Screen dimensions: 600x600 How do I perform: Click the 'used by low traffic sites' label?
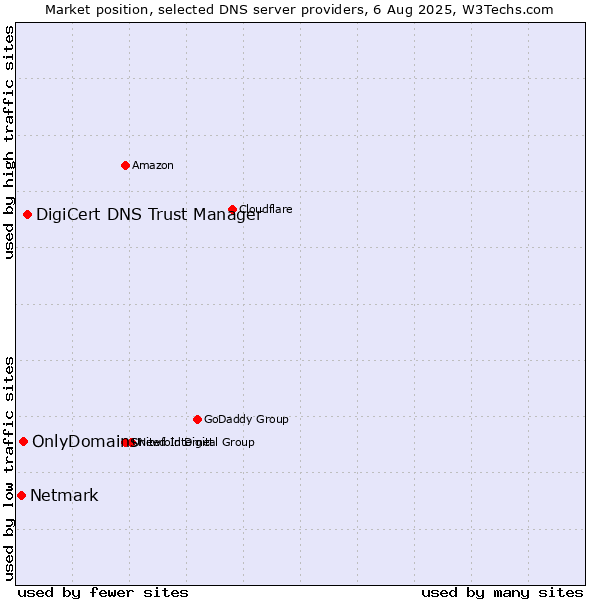point(9,469)
